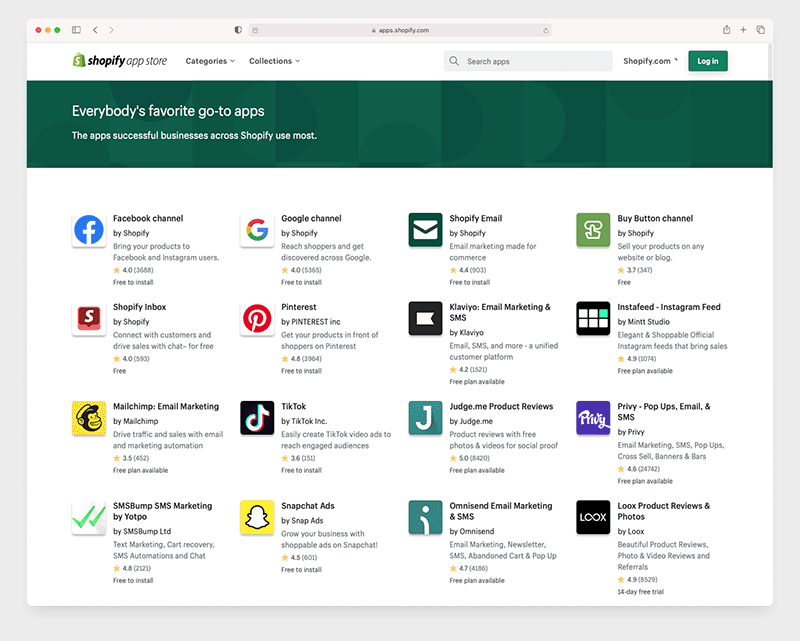
Task: Open the Instafeed grid icon
Action: point(593,318)
